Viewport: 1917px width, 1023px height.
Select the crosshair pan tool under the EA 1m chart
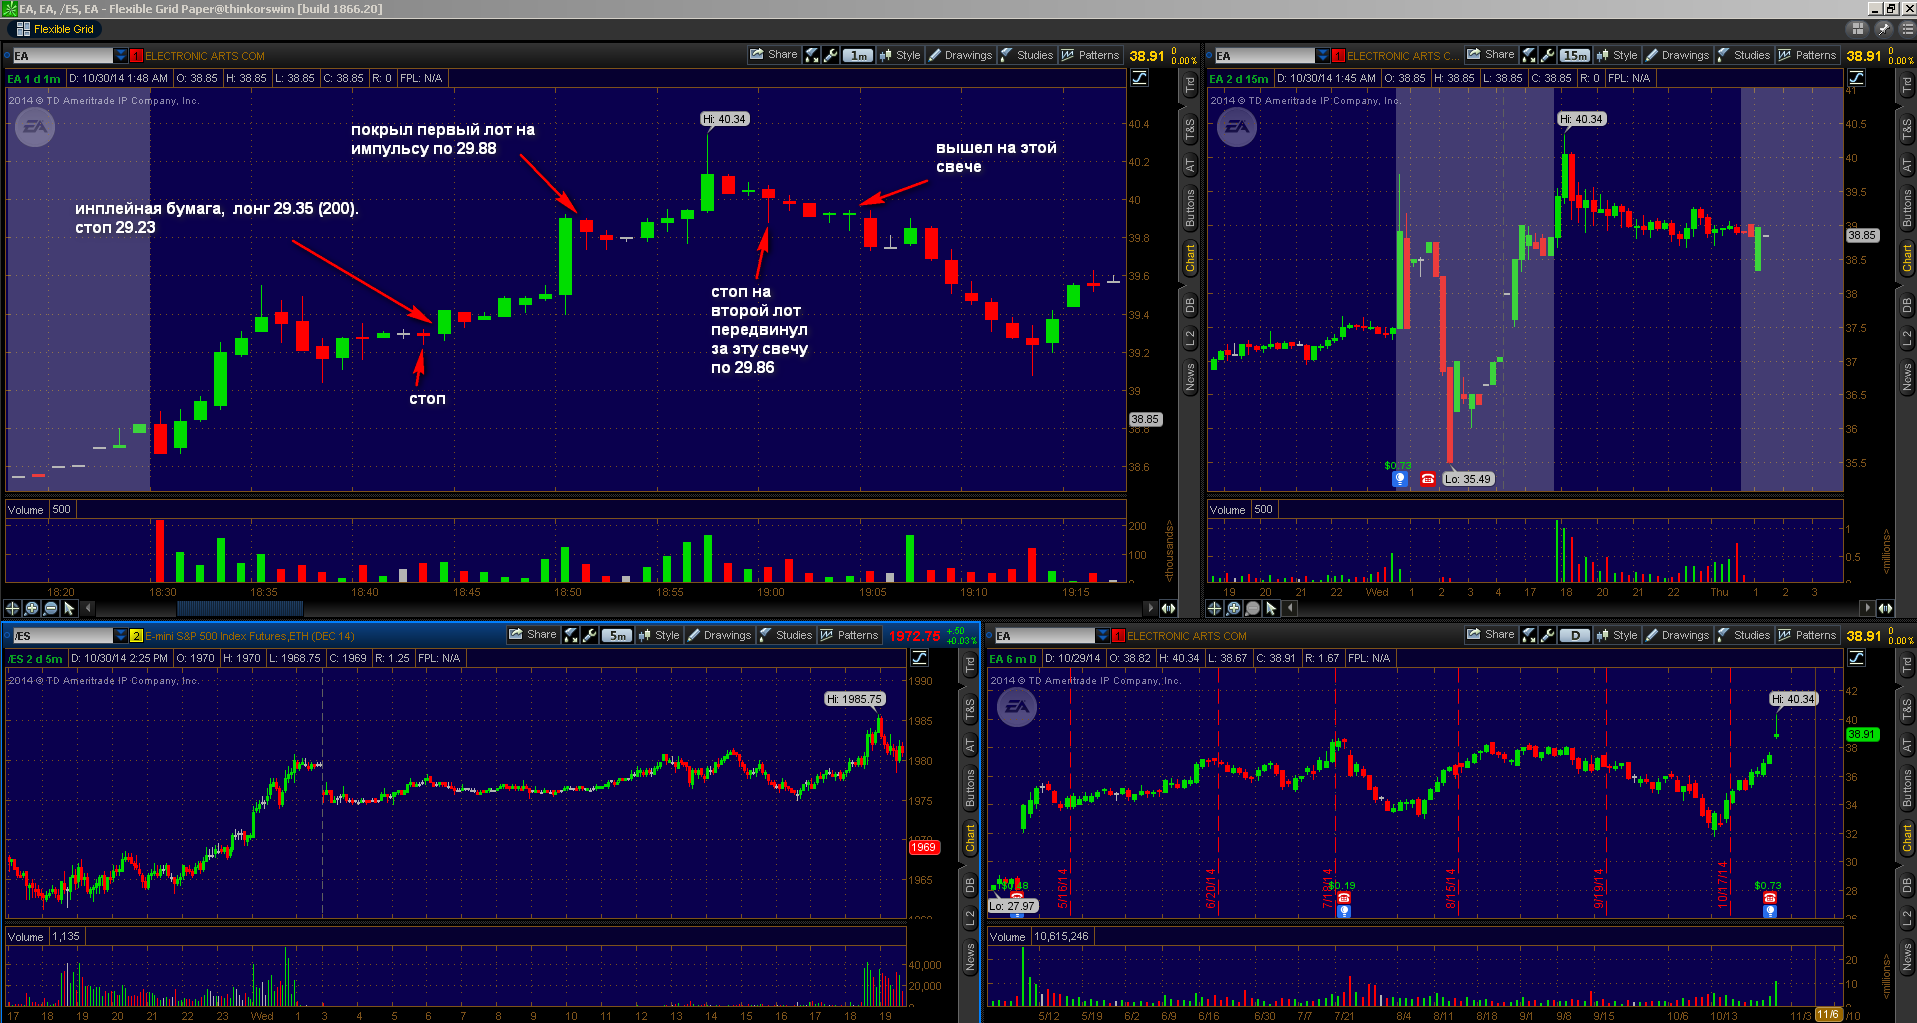tap(13, 608)
